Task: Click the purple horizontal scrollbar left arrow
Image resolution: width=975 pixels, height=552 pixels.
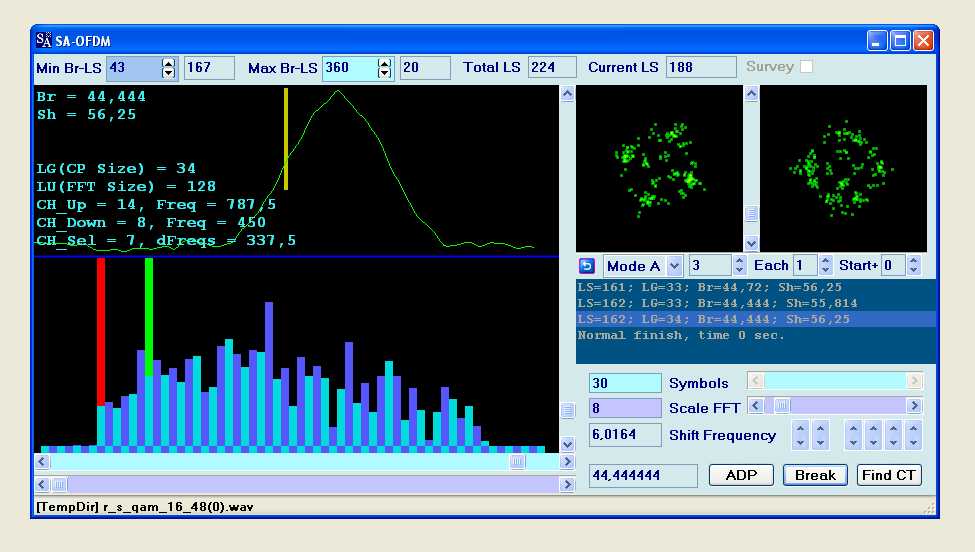Action: coord(42,484)
